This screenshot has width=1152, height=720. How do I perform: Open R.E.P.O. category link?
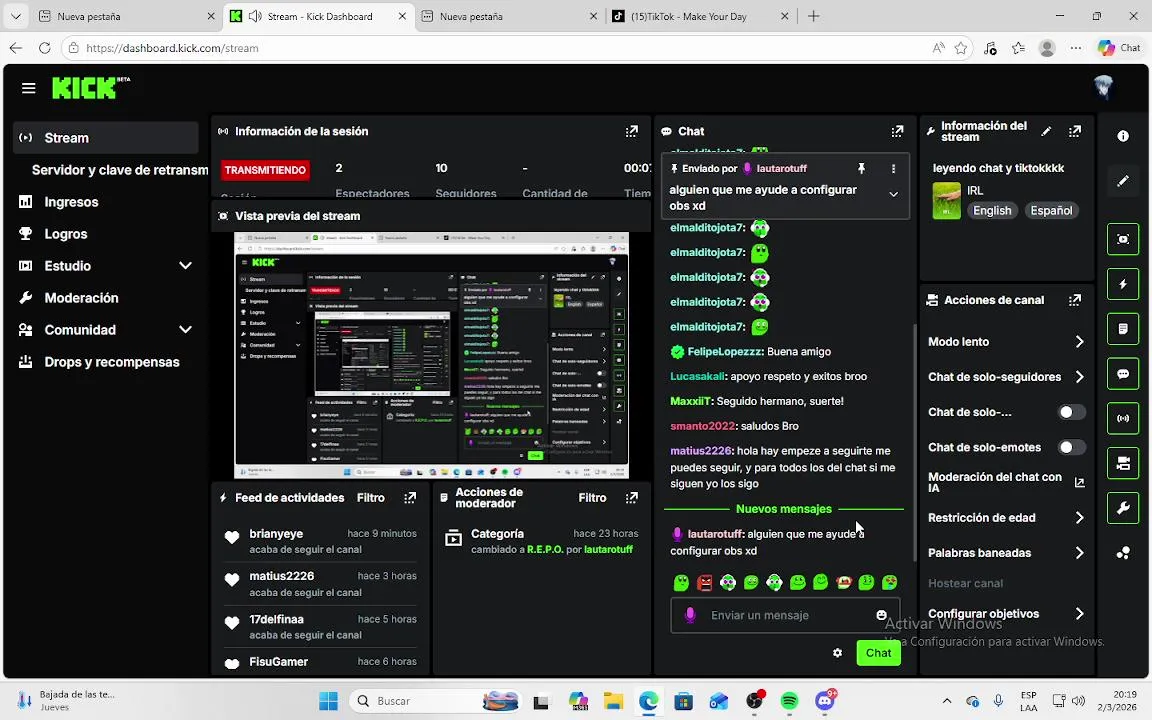pos(544,550)
